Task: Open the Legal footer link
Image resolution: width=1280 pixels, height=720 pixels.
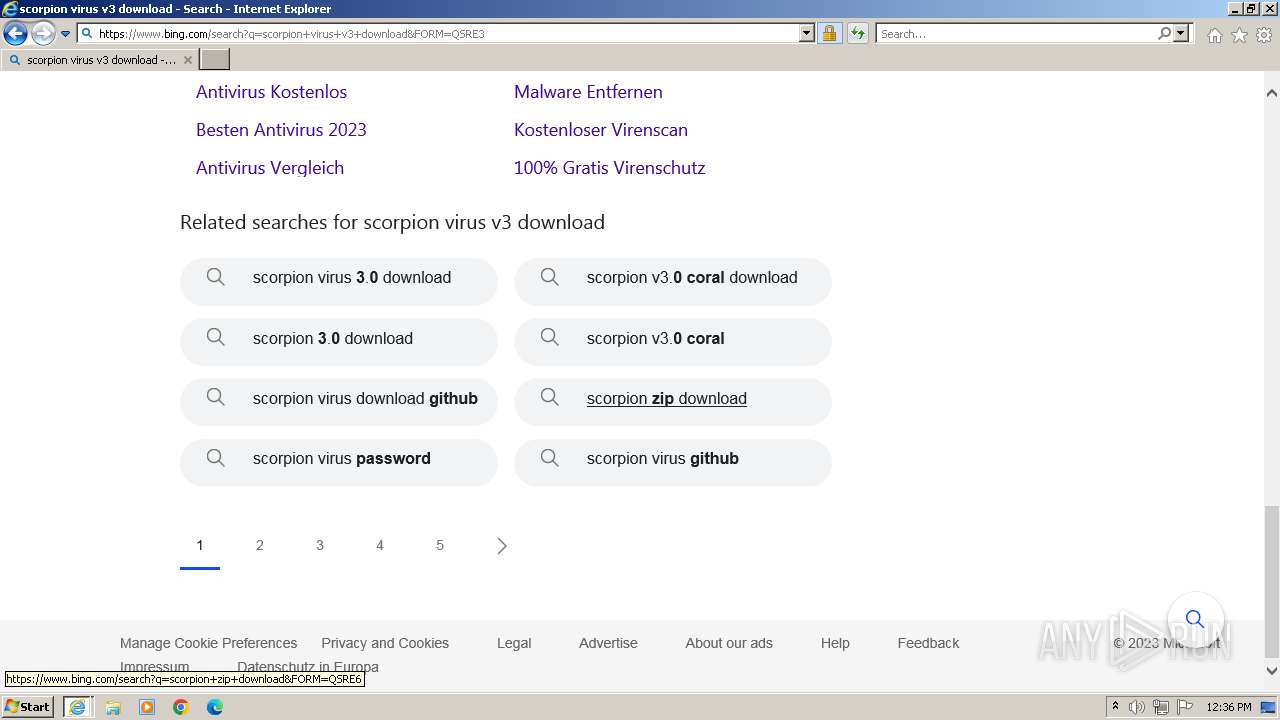Action: click(x=514, y=643)
